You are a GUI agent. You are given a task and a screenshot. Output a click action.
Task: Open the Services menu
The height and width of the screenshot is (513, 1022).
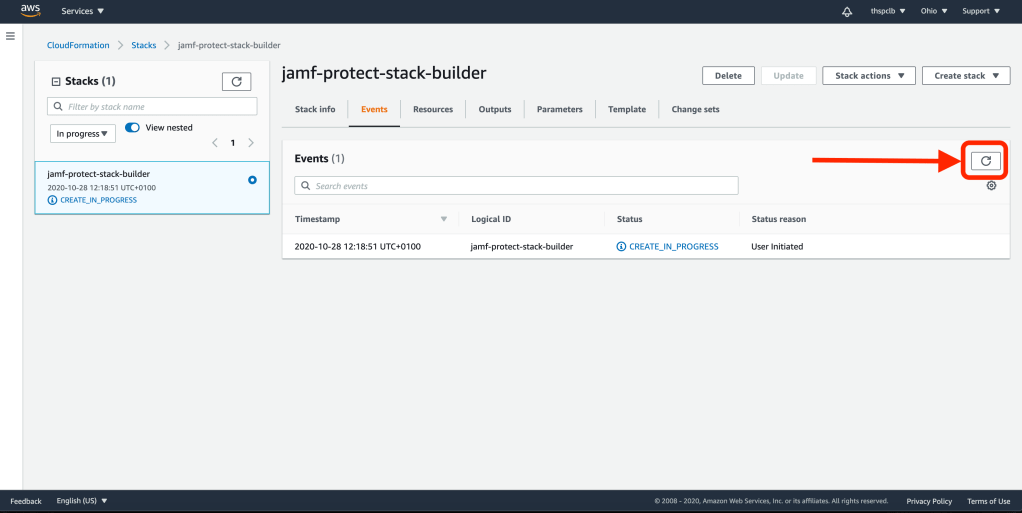click(83, 12)
